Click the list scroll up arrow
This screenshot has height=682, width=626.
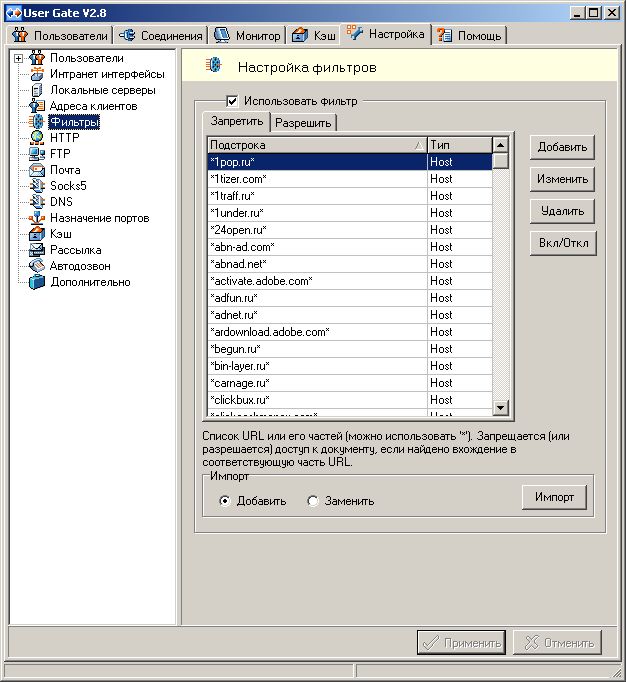click(500, 145)
